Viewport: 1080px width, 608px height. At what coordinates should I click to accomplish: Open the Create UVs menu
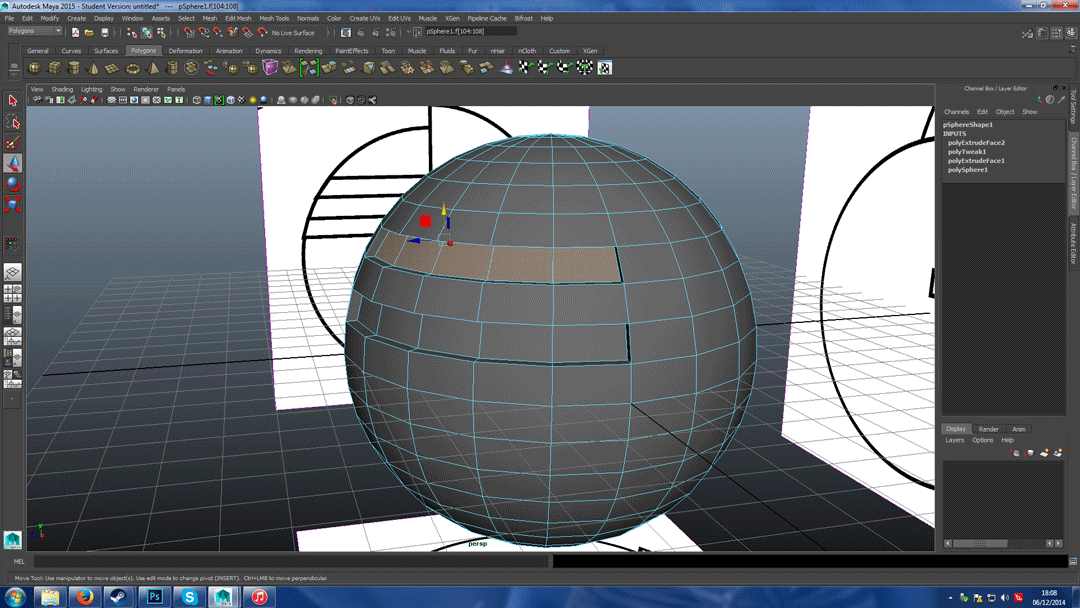(x=364, y=19)
